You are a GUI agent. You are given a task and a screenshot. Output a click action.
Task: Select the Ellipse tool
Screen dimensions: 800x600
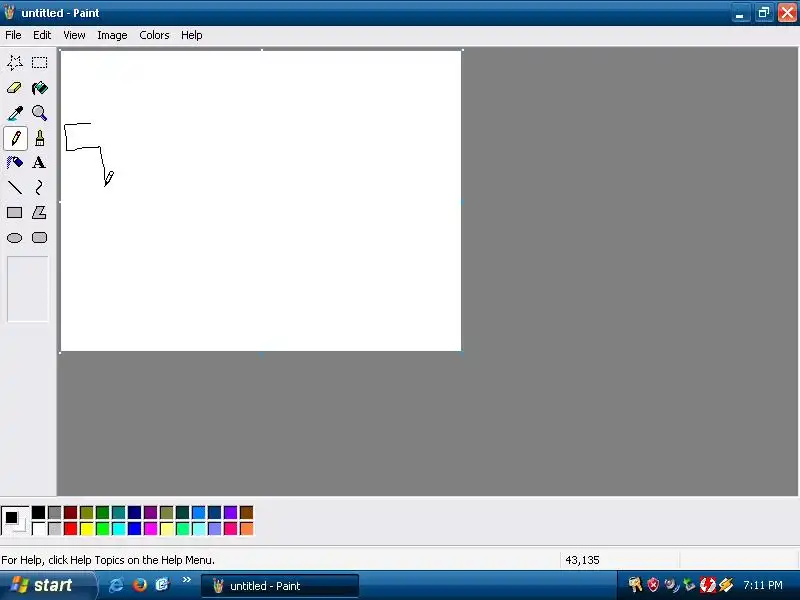[x=15, y=238]
